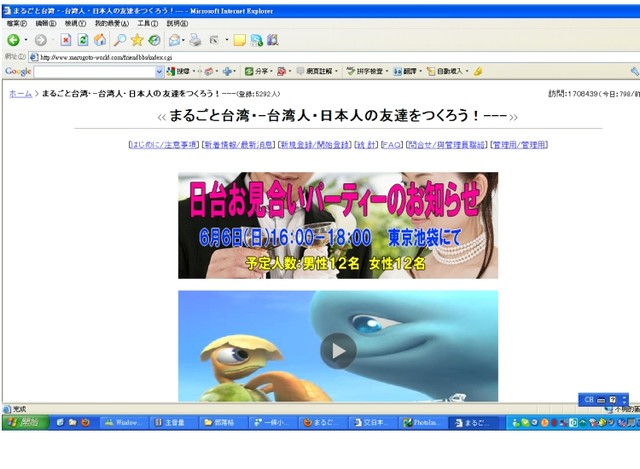Screen dimensions: 640x469
Task: Click the CH language bar indicator
Action: (x=589, y=400)
